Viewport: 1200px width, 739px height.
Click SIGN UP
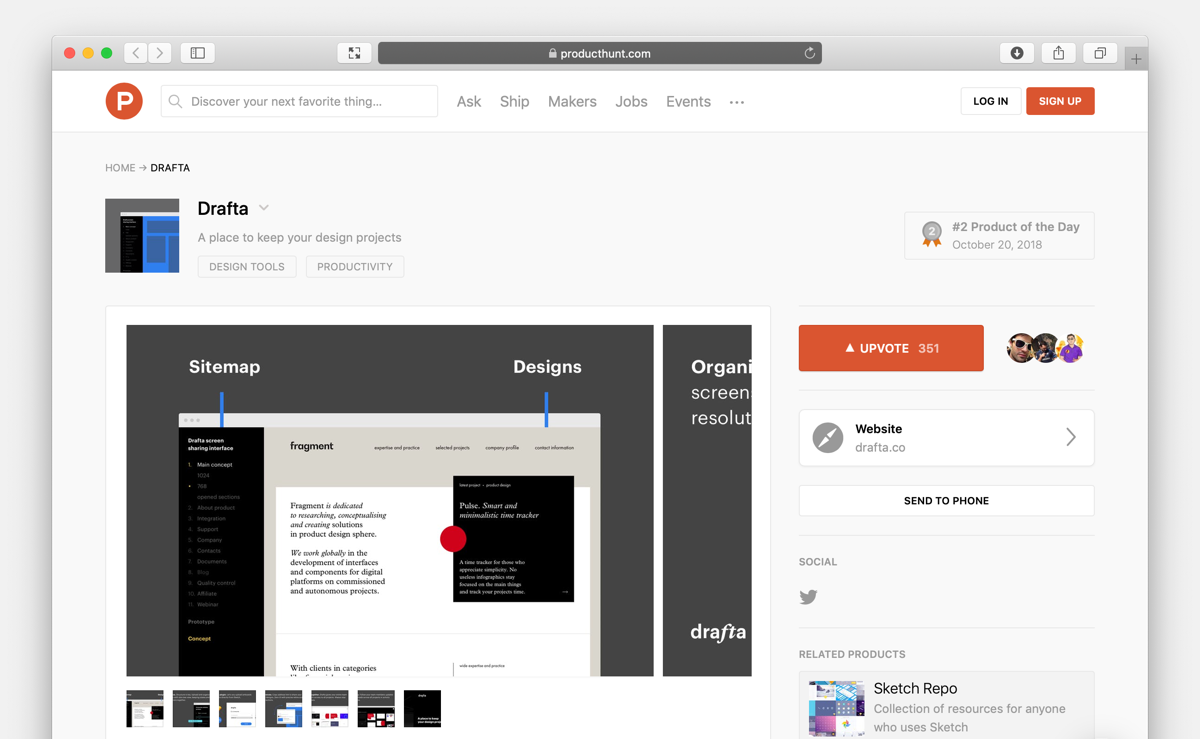(1060, 101)
